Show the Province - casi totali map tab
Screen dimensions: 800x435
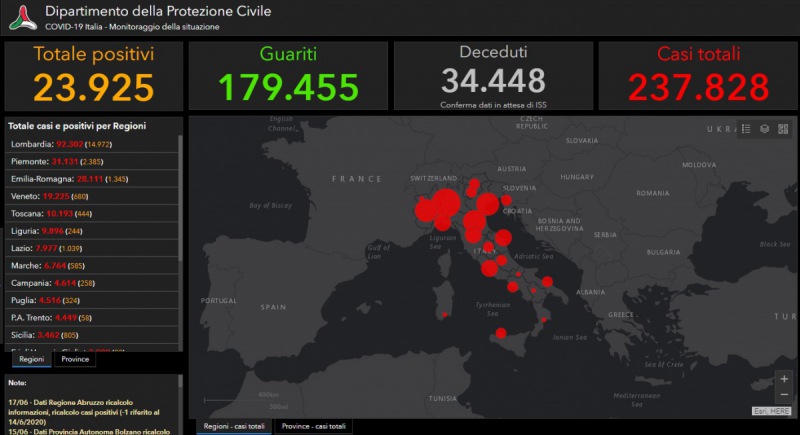point(315,426)
